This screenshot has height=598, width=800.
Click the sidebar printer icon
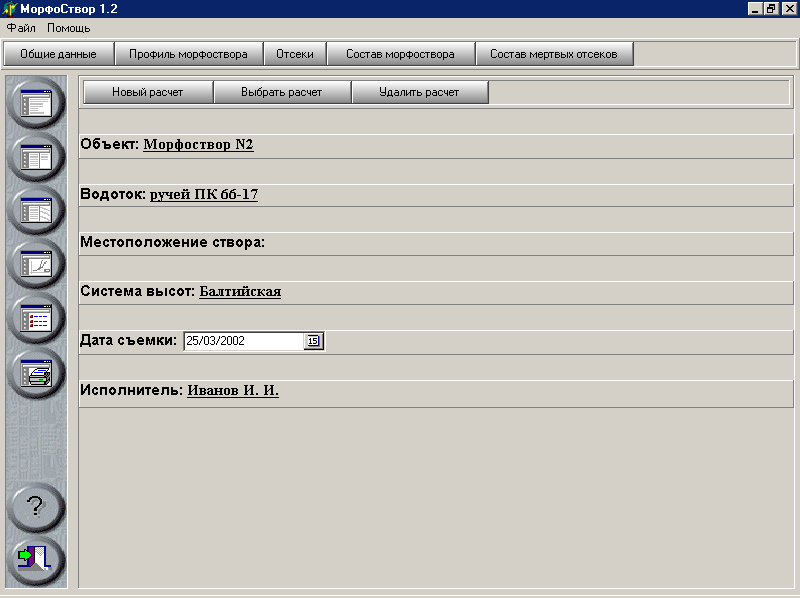(36, 373)
